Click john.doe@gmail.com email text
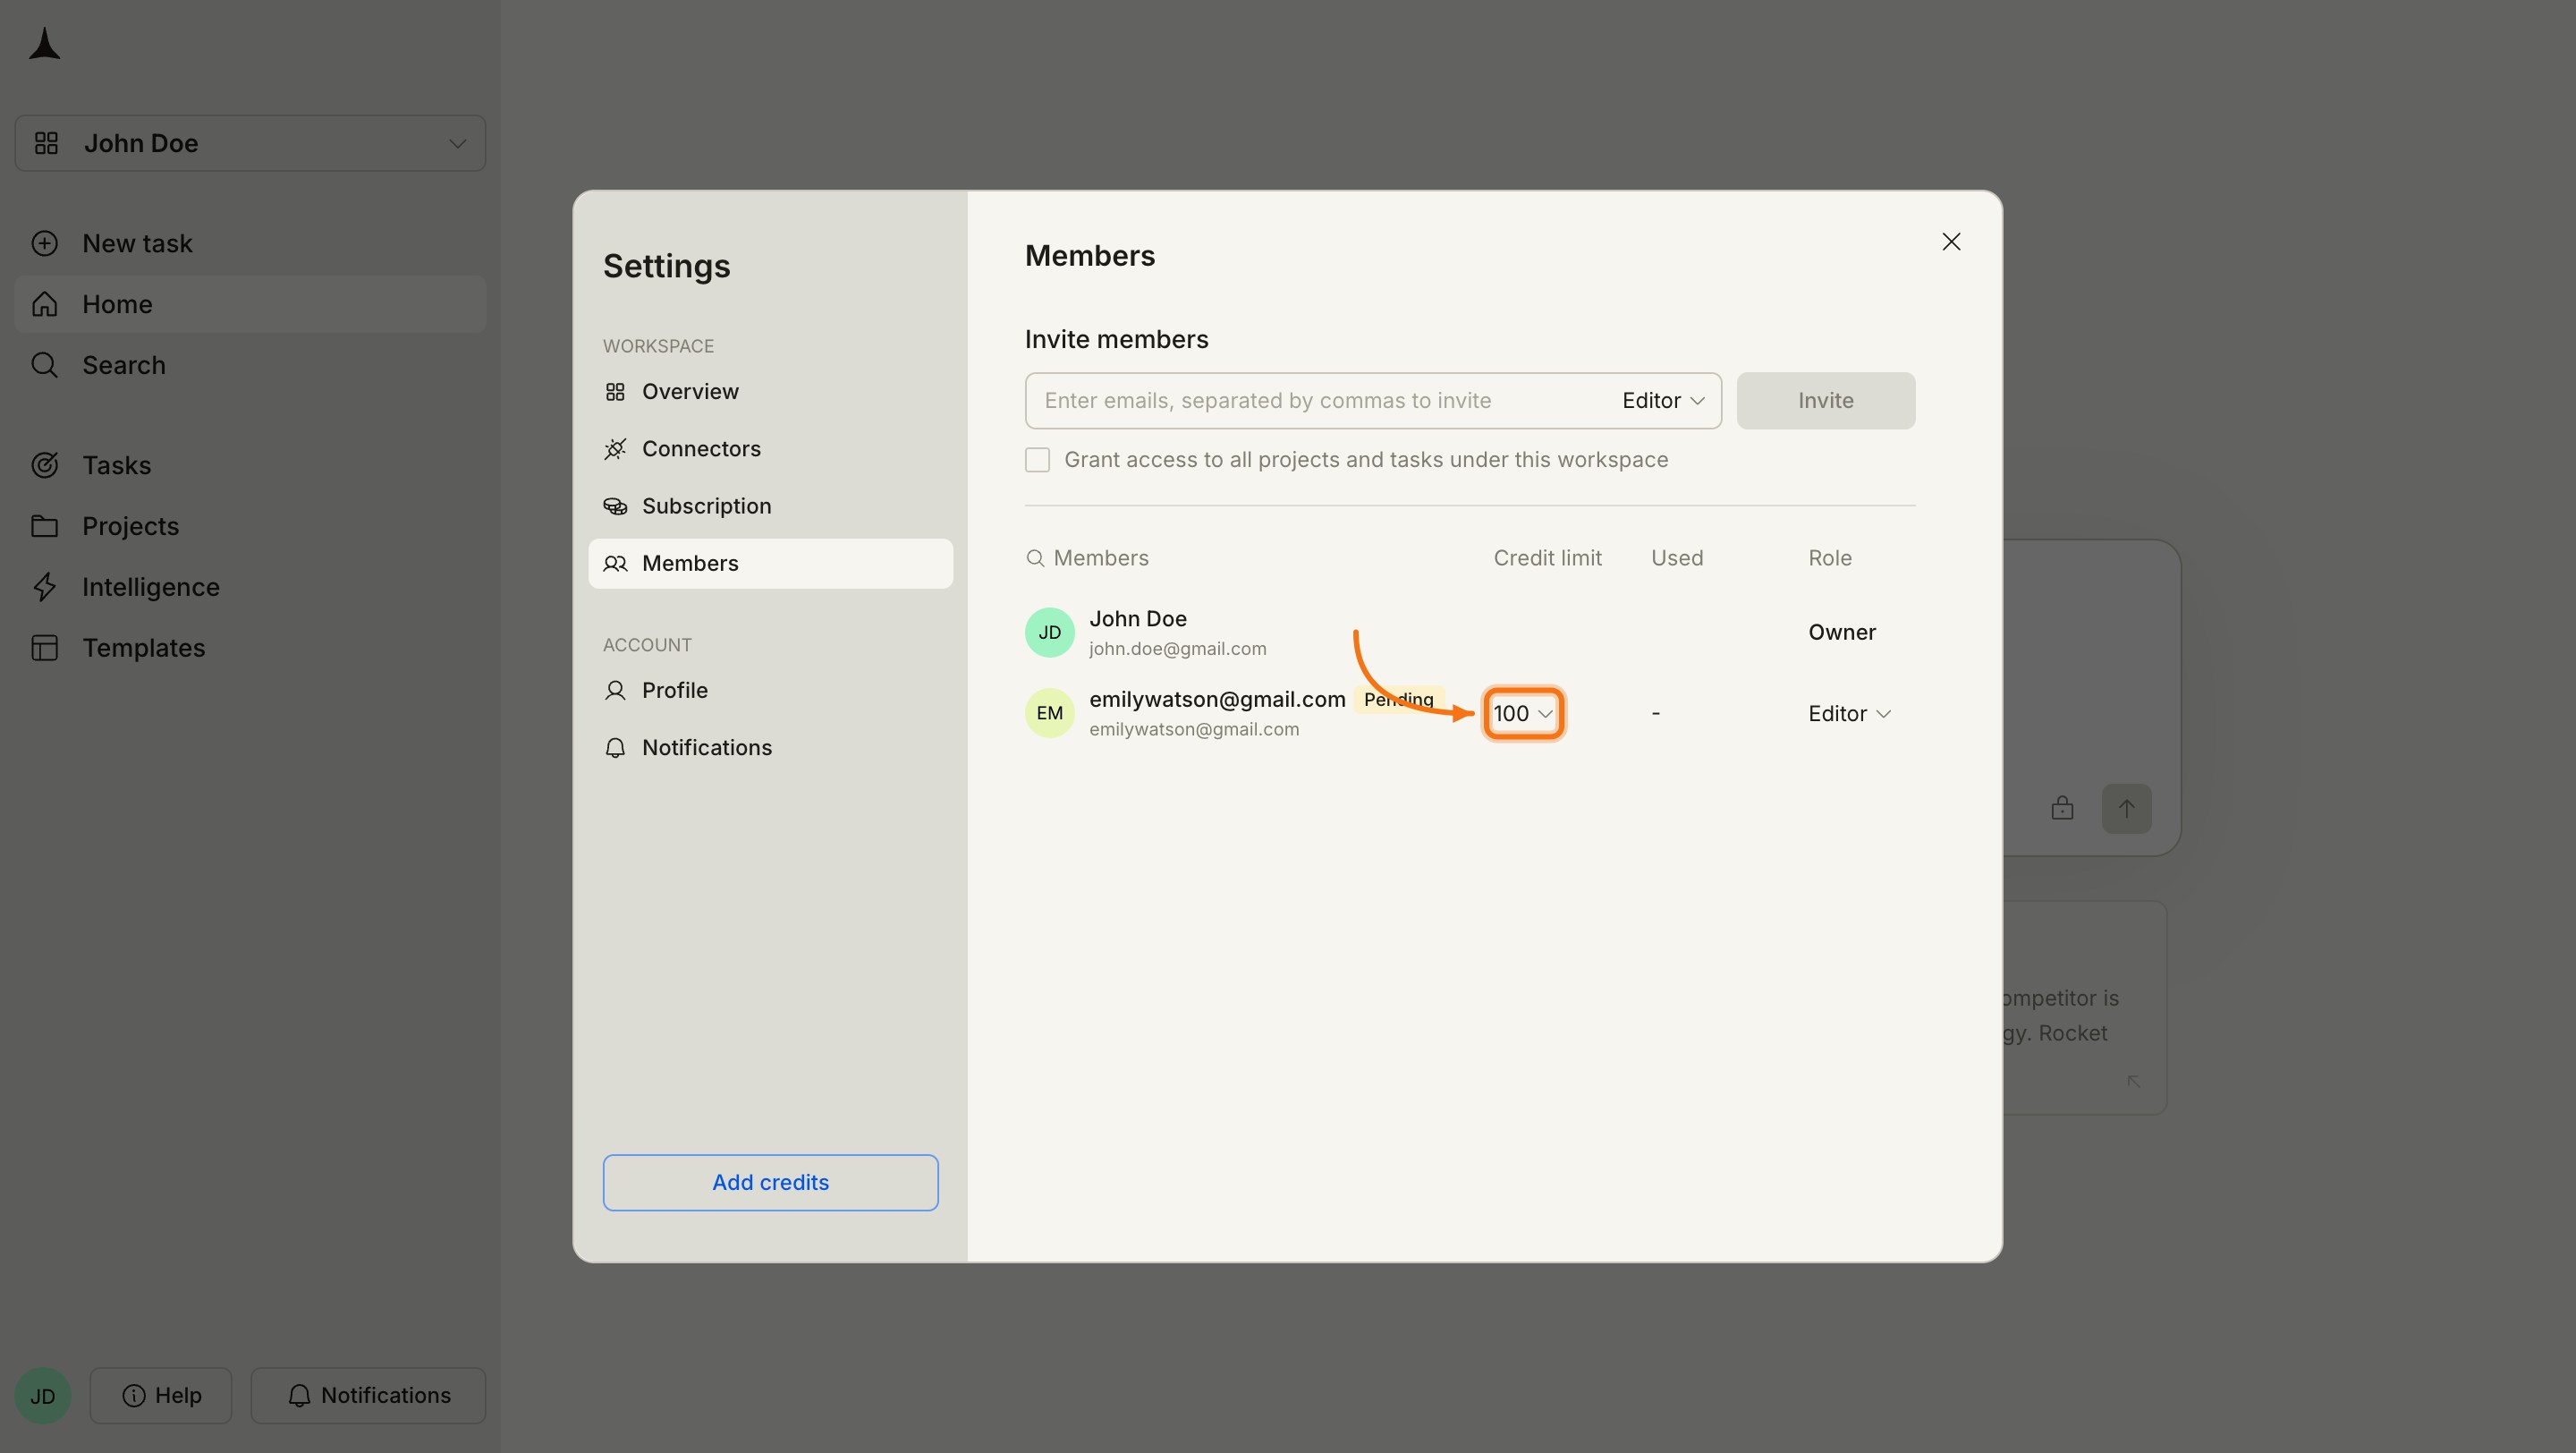The width and height of the screenshot is (2576, 1453). (1177, 648)
